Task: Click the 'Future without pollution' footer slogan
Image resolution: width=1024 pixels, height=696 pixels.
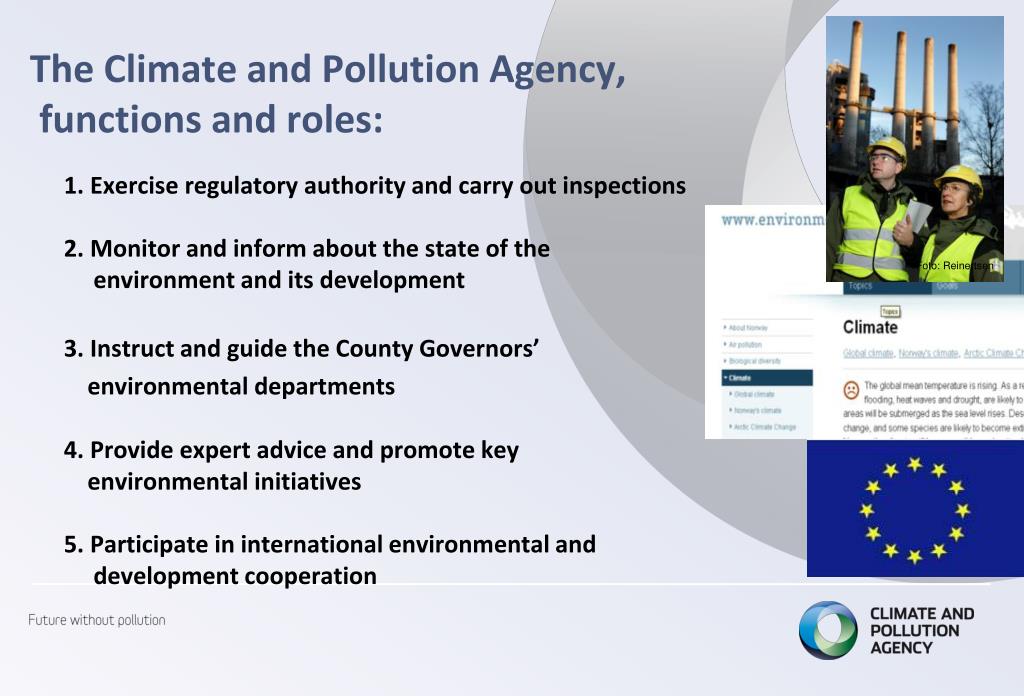Action: point(97,620)
